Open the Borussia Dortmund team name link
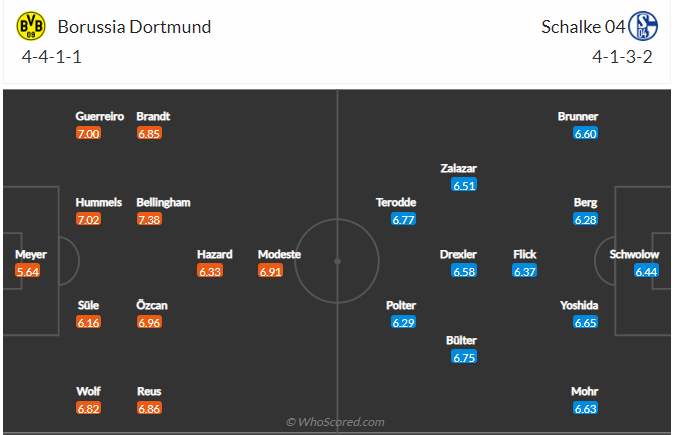The height and width of the screenshot is (435, 675). coord(135,27)
